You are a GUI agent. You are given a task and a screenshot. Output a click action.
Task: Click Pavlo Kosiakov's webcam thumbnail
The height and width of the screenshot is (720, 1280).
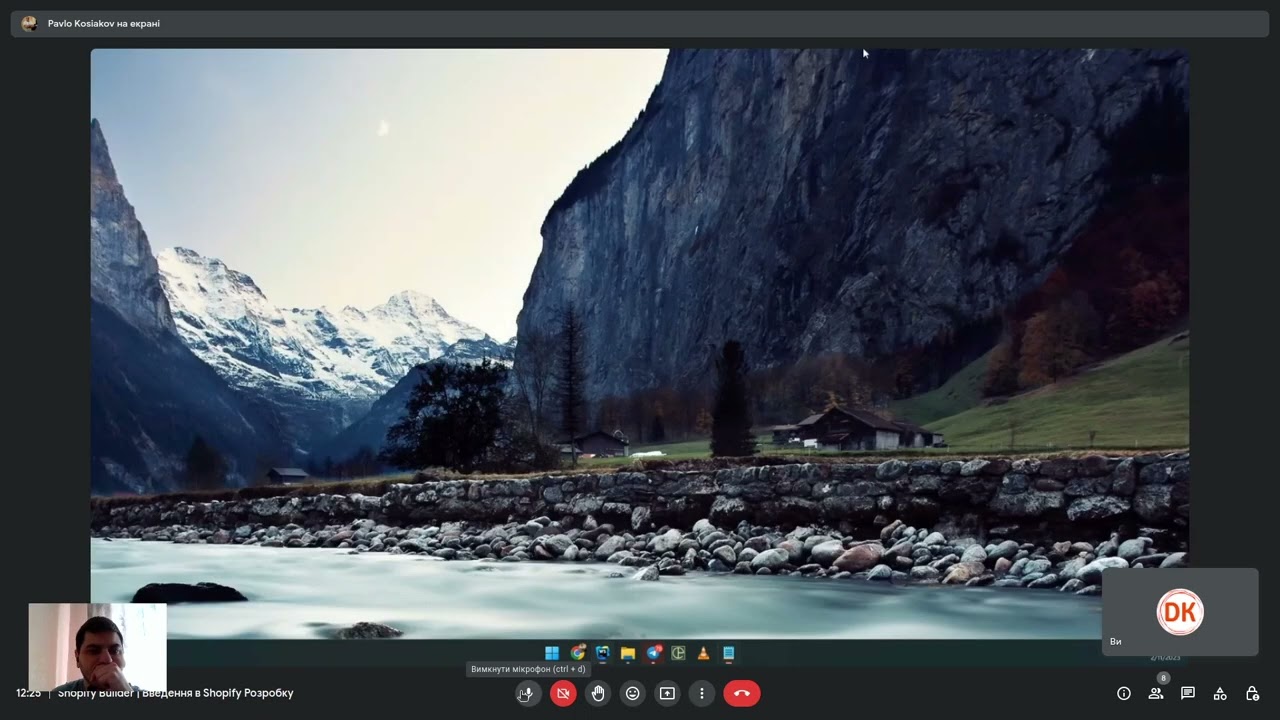point(97,647)
